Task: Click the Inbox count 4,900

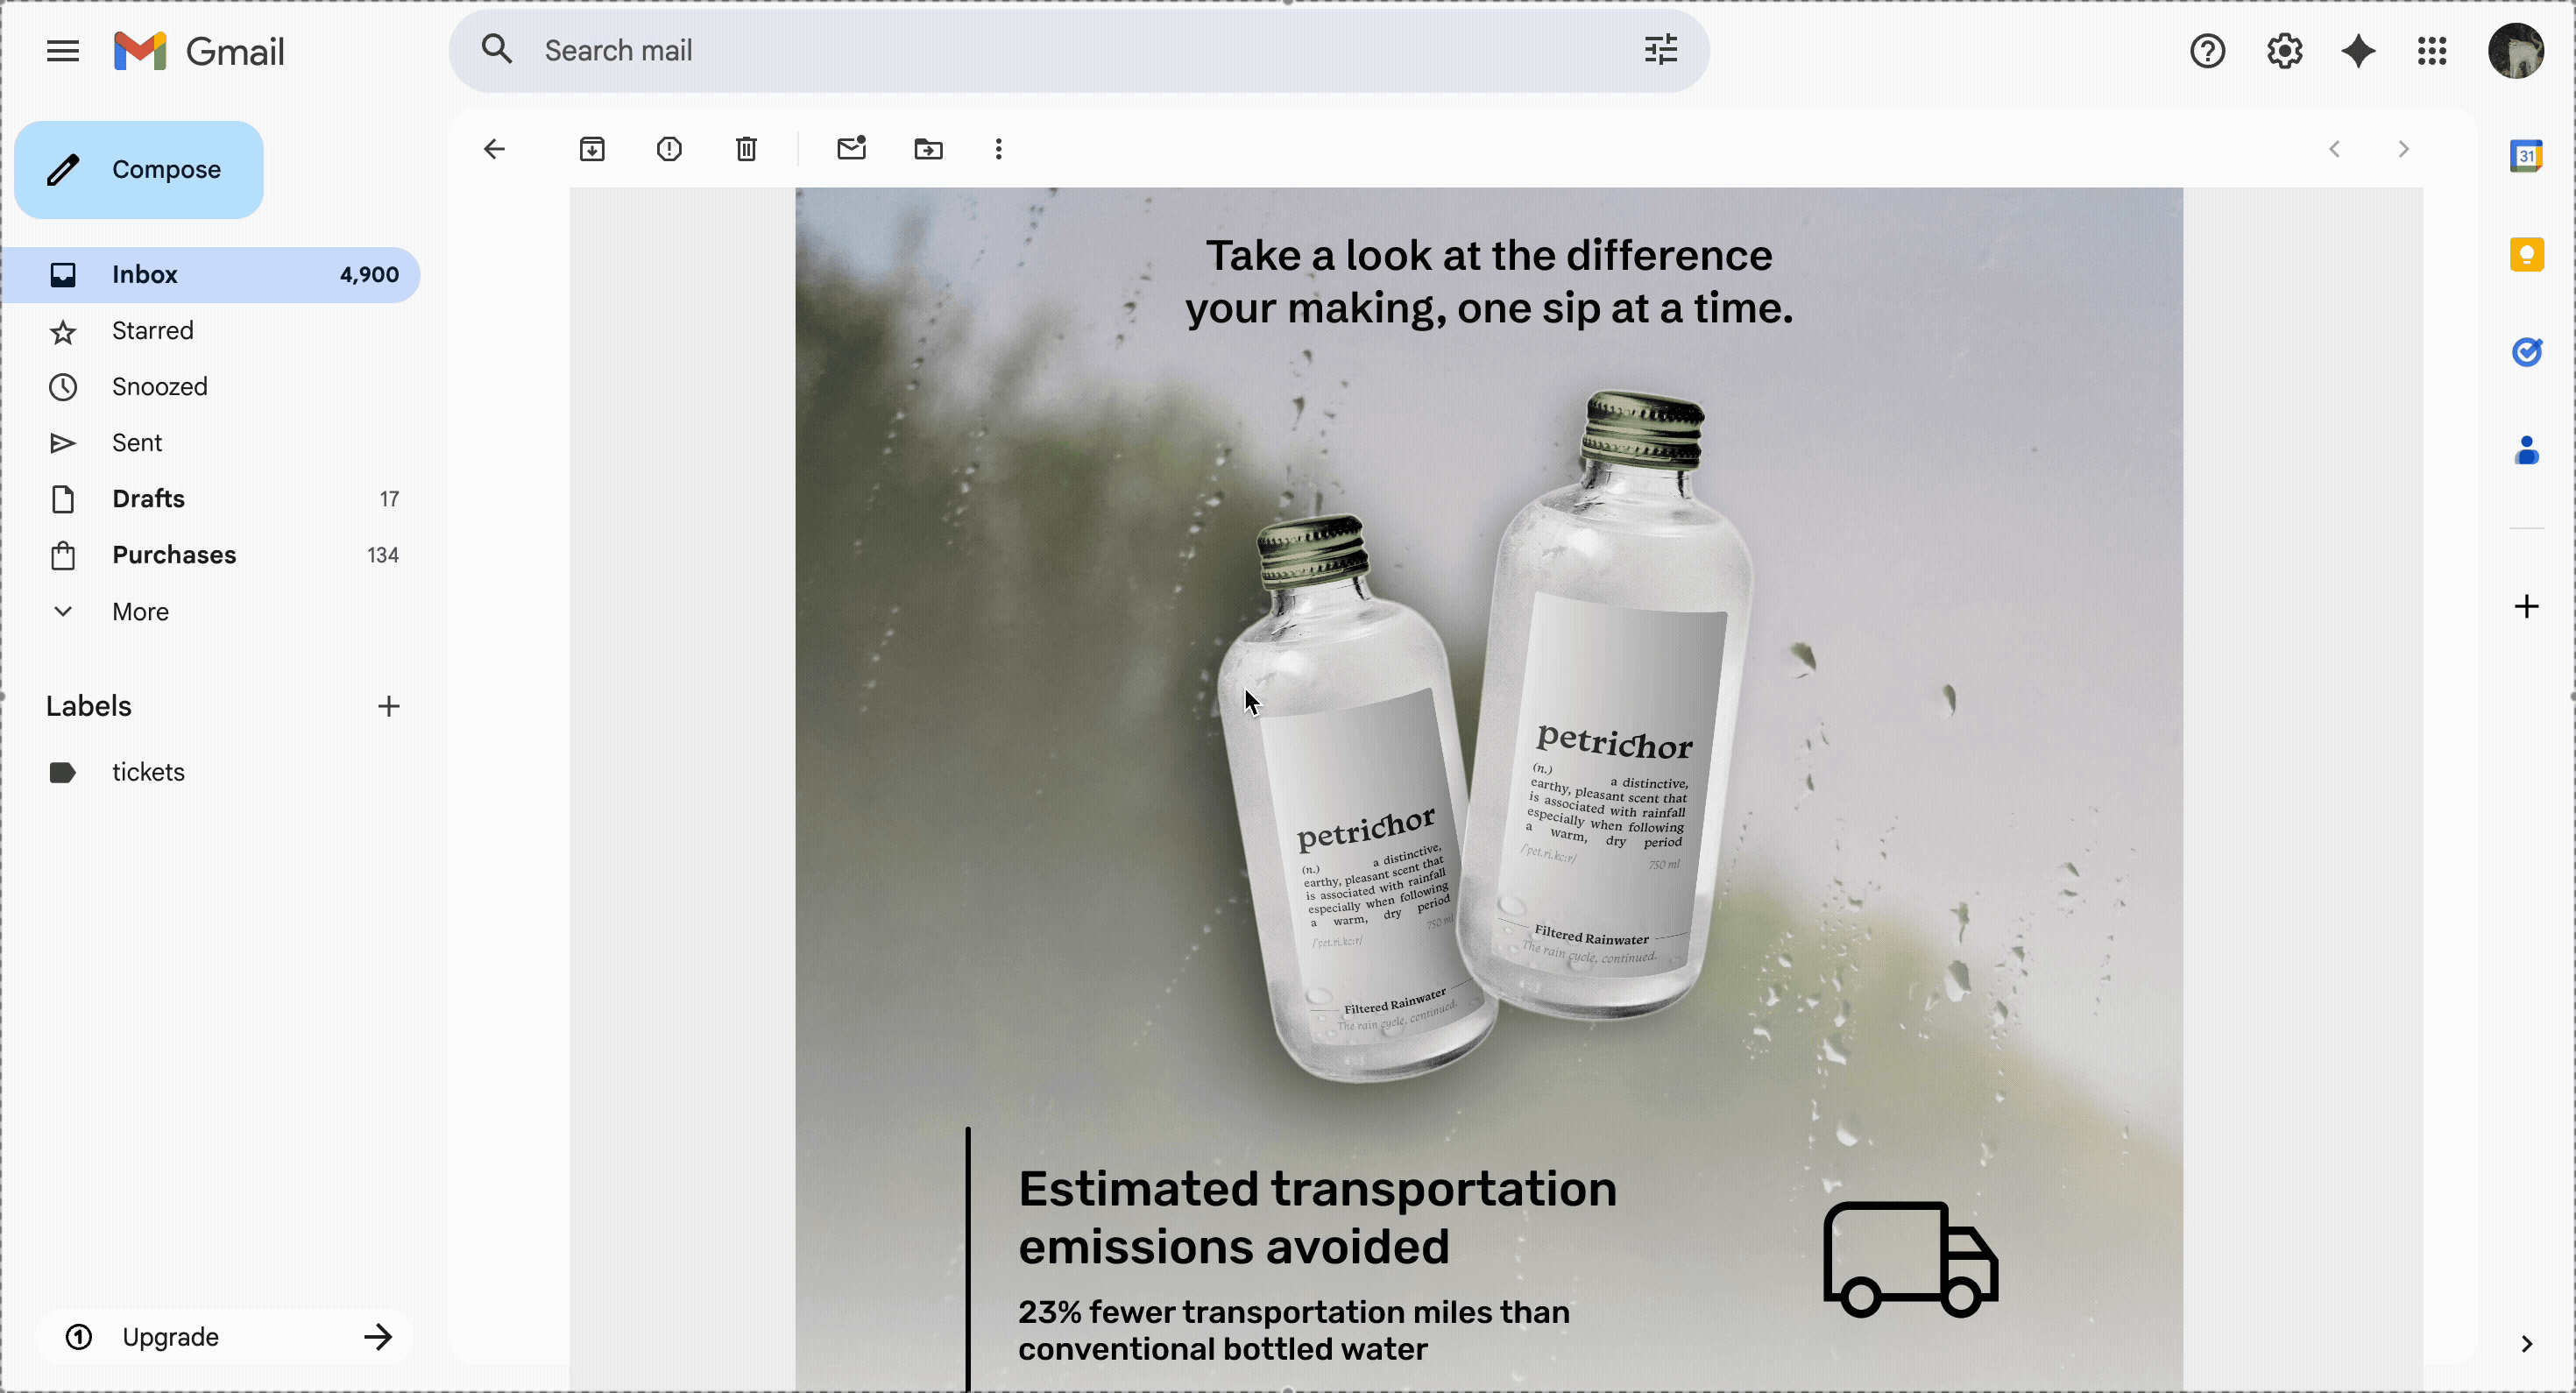Action: (x=369, y=275)
